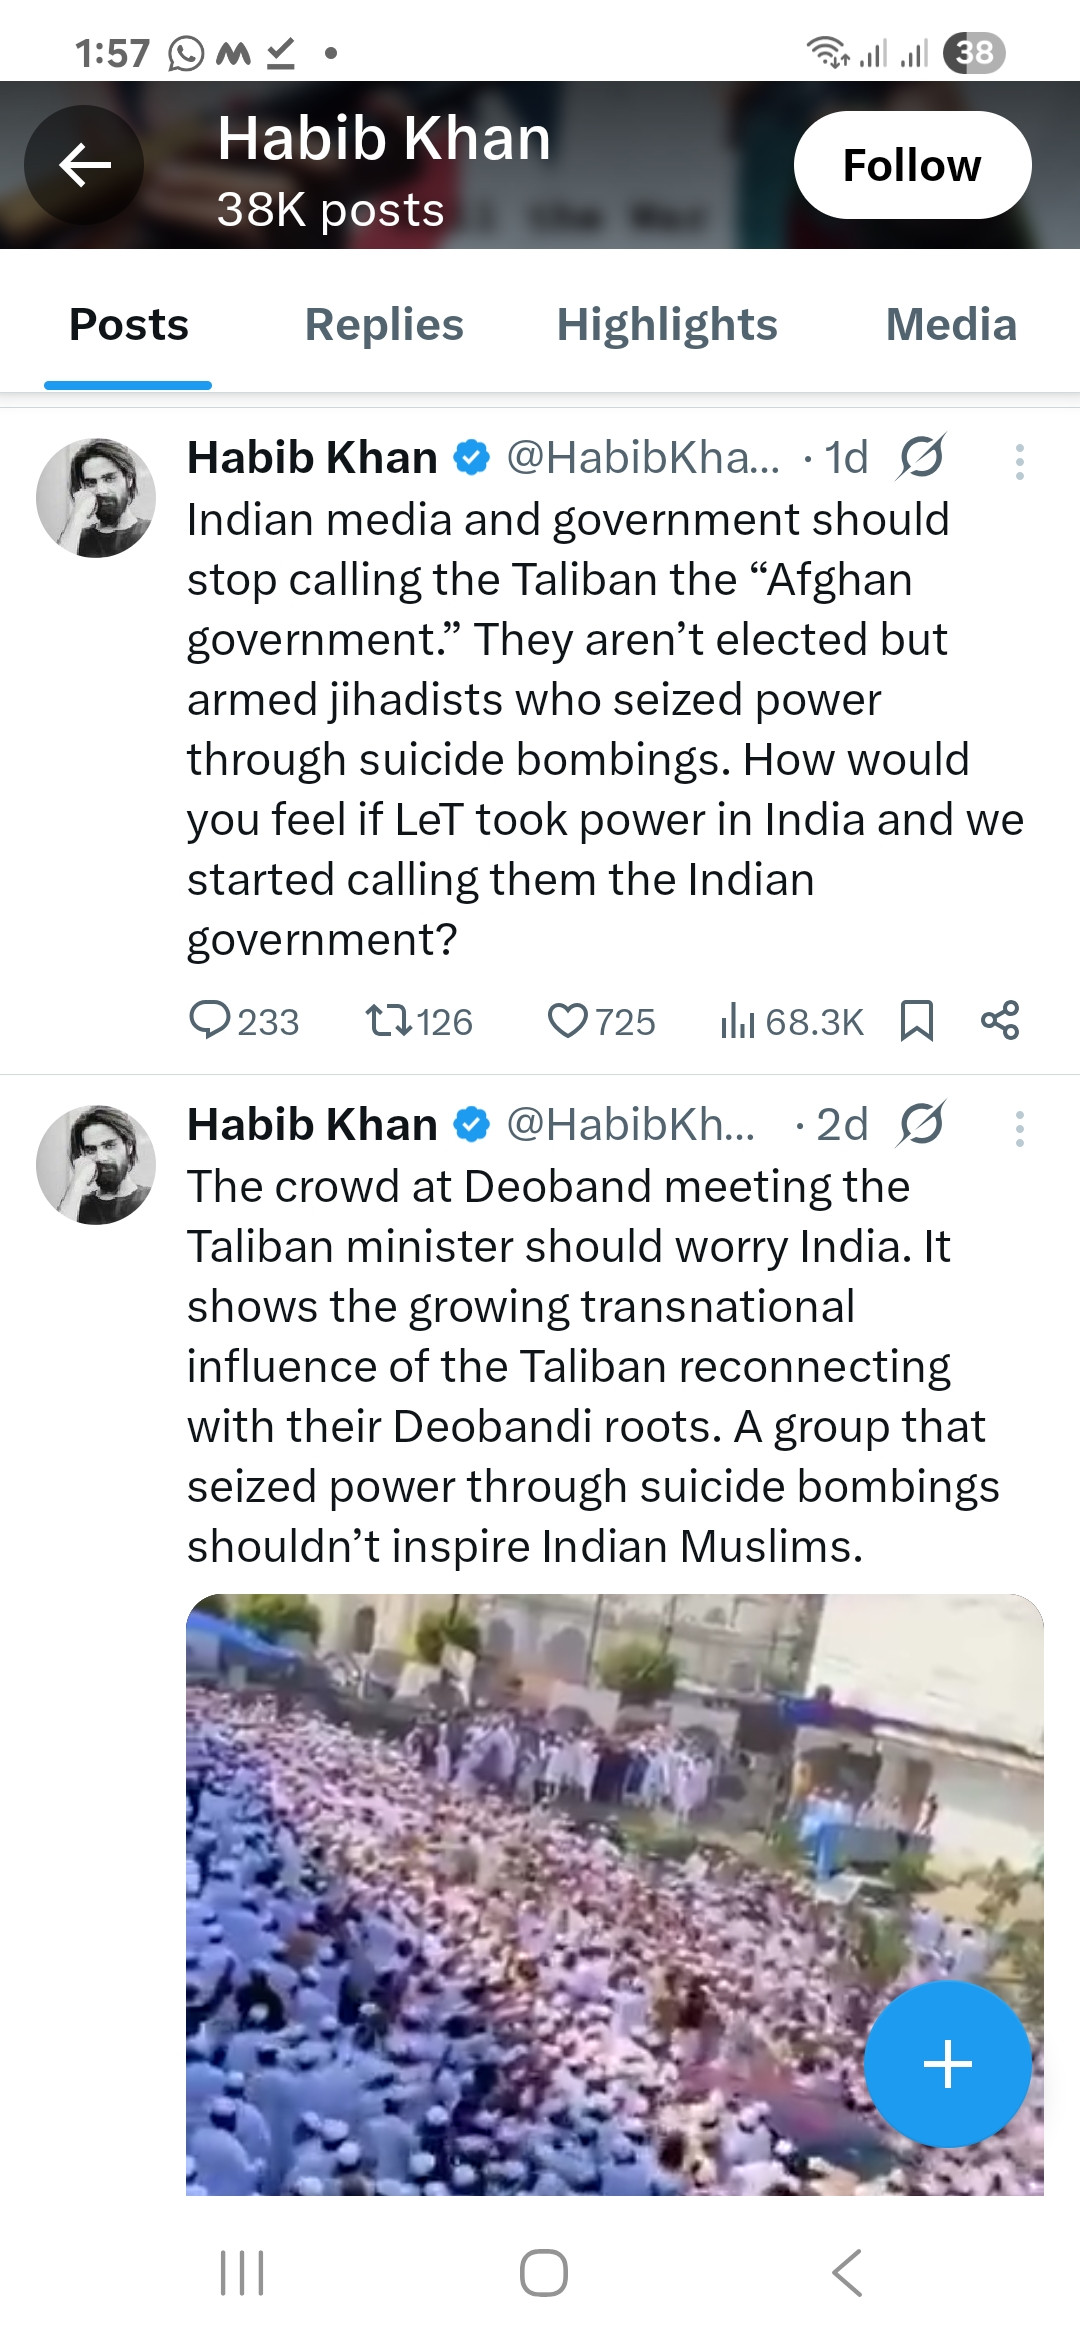Bookmark the Indian media post
This screenshot has height=2340, width=1080.
click(x=916, y=1021)
